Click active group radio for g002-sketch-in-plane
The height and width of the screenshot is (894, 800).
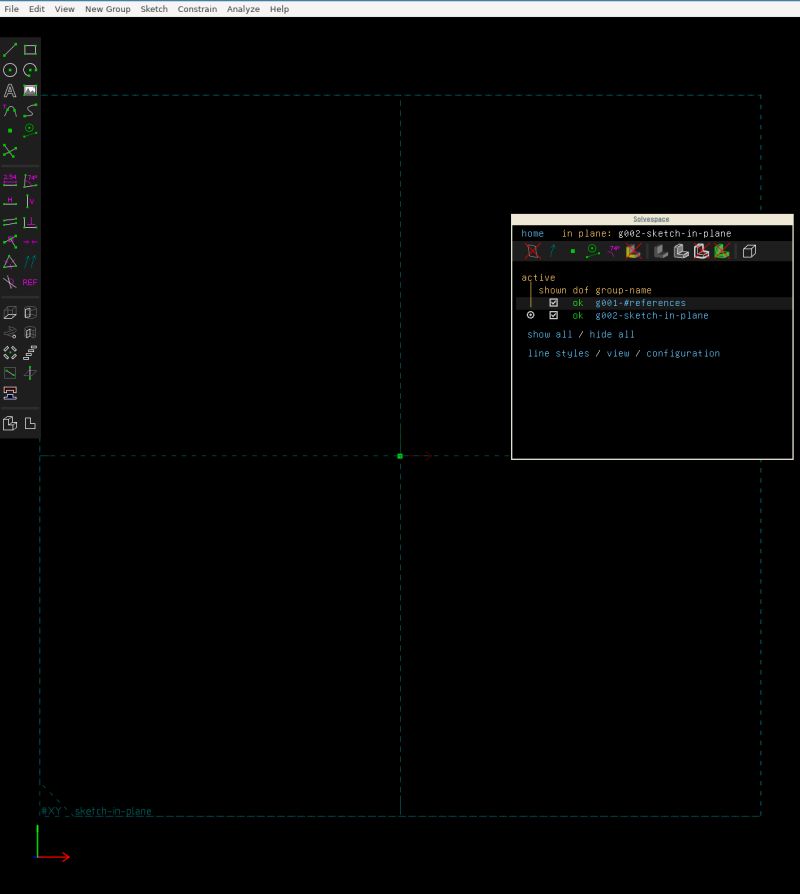pyautogui.click(x=530, y=315)
